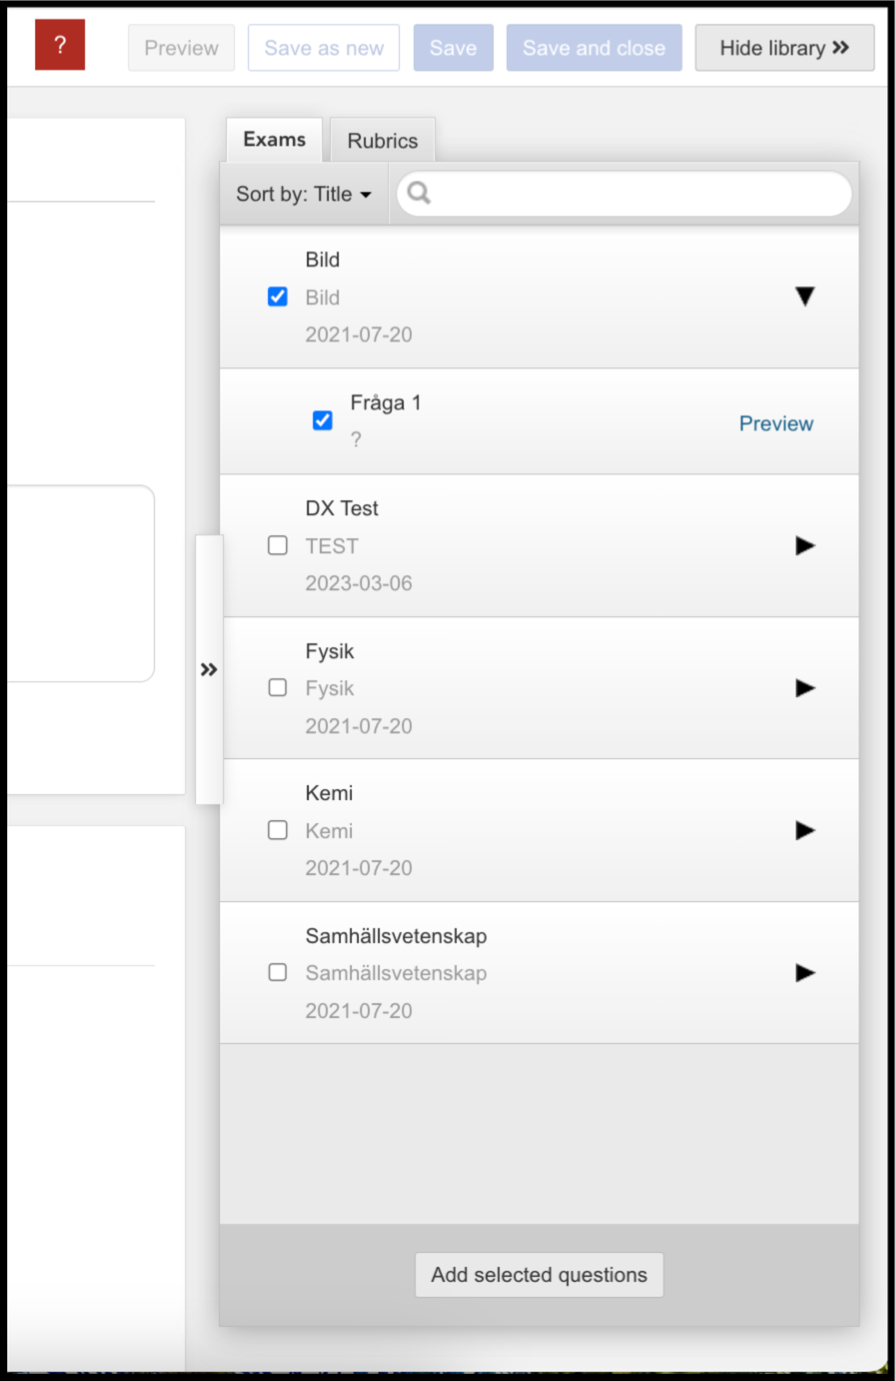Switch to the Rubrics tab
Image resolution: width=895 pixels, height=1381 pixels.
pyautogui.click(x=383, y=141)
